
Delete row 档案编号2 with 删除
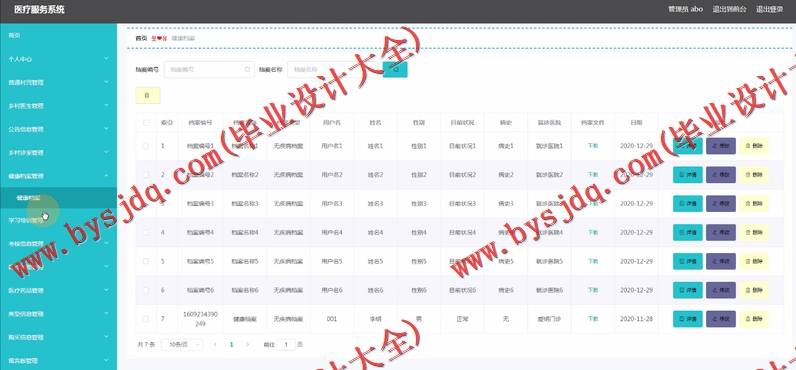754,175
